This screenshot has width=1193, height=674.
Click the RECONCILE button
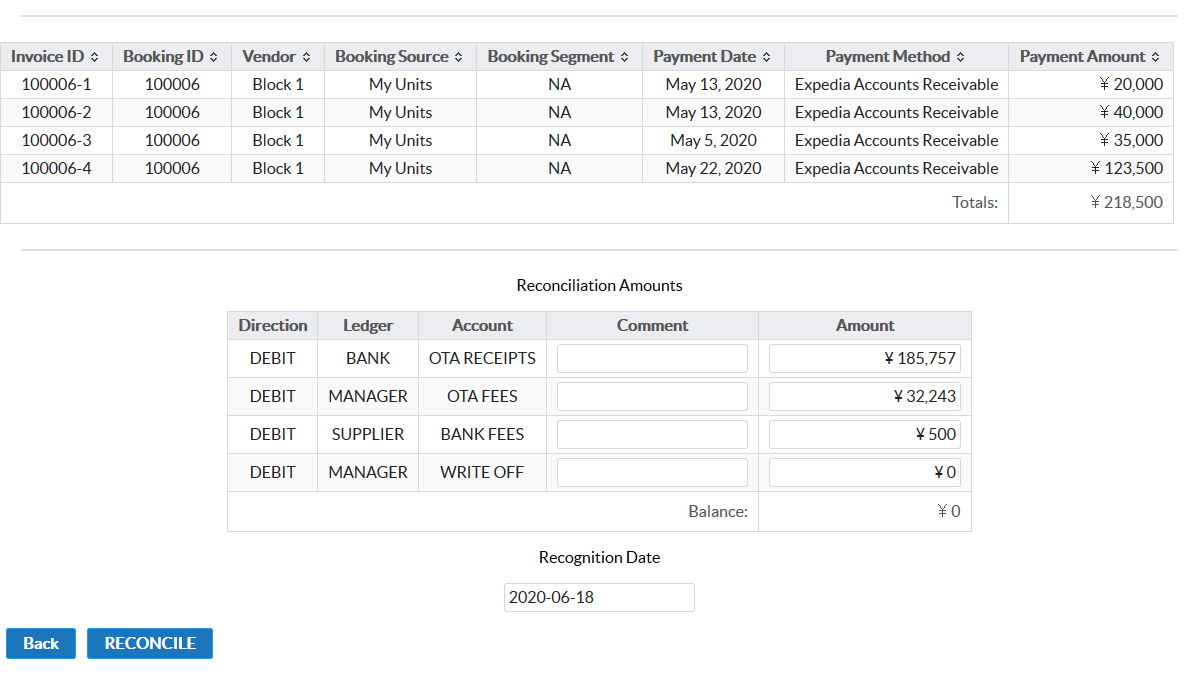(x=150, y=643)
